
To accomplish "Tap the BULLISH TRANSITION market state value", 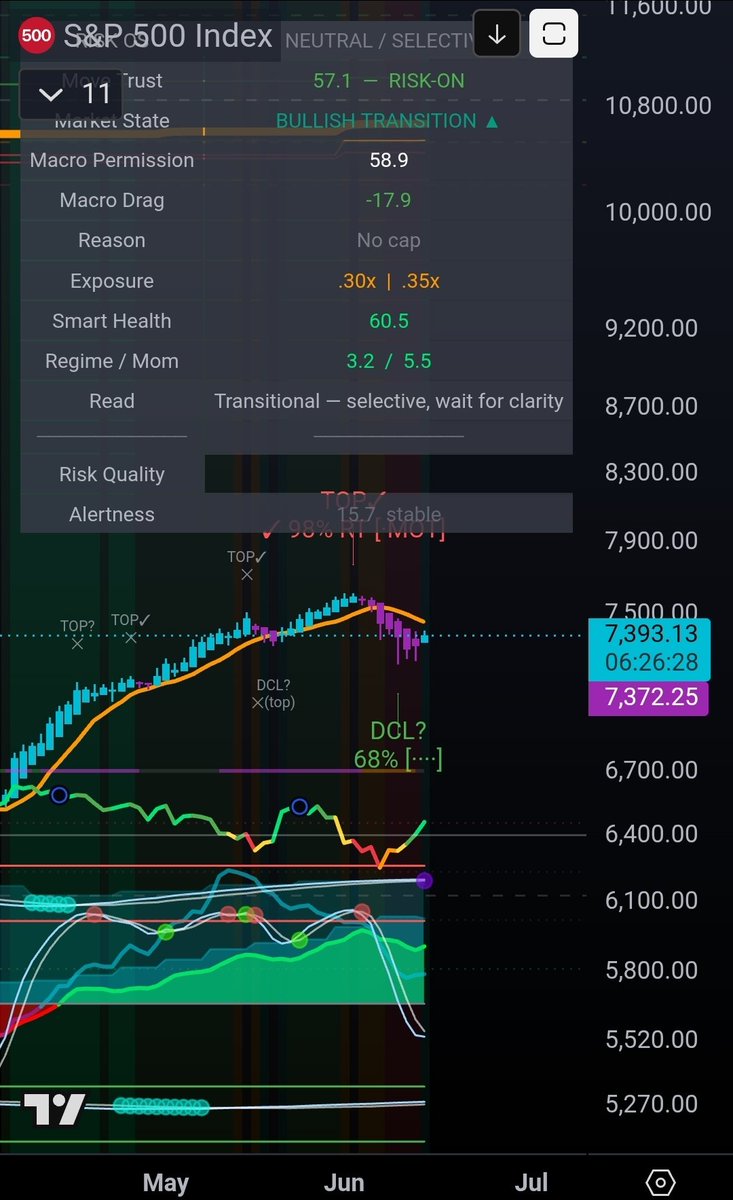I will click(388, 120).
